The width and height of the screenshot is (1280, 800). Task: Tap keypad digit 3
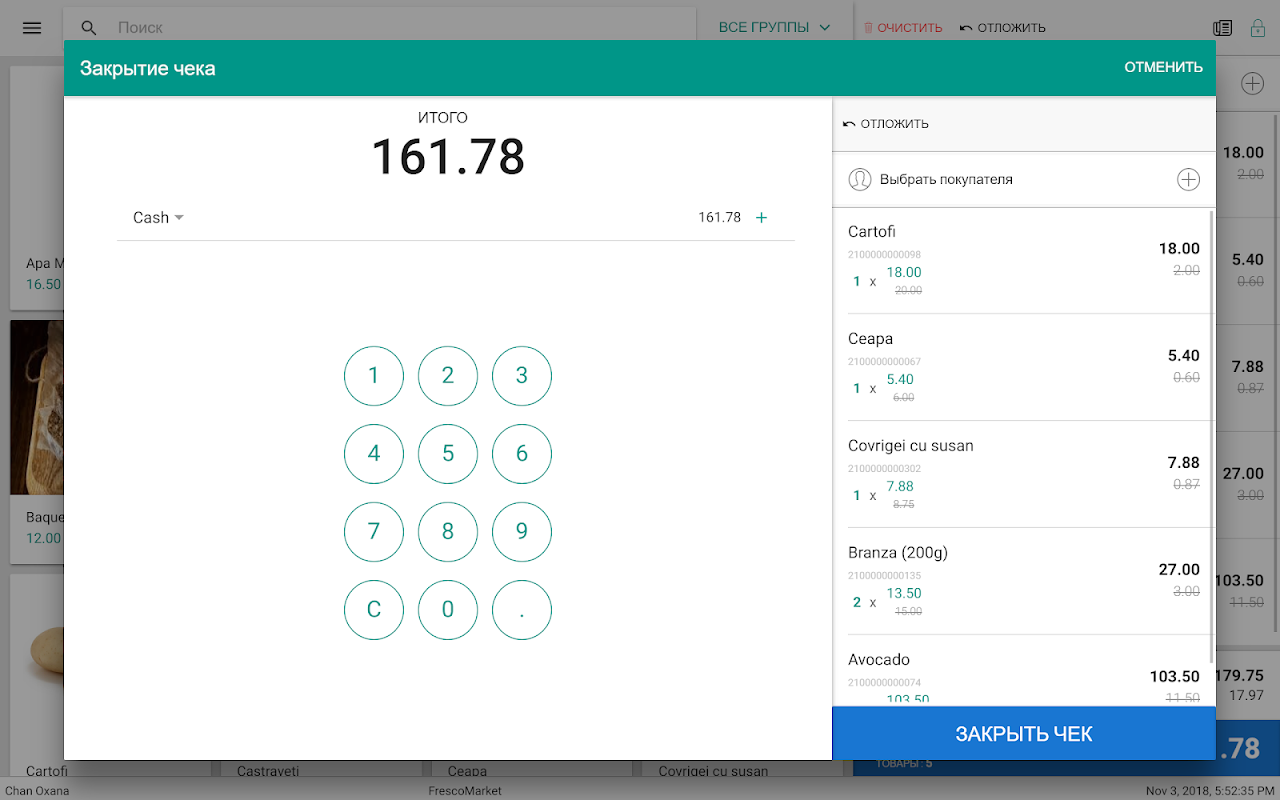(522, 376)
